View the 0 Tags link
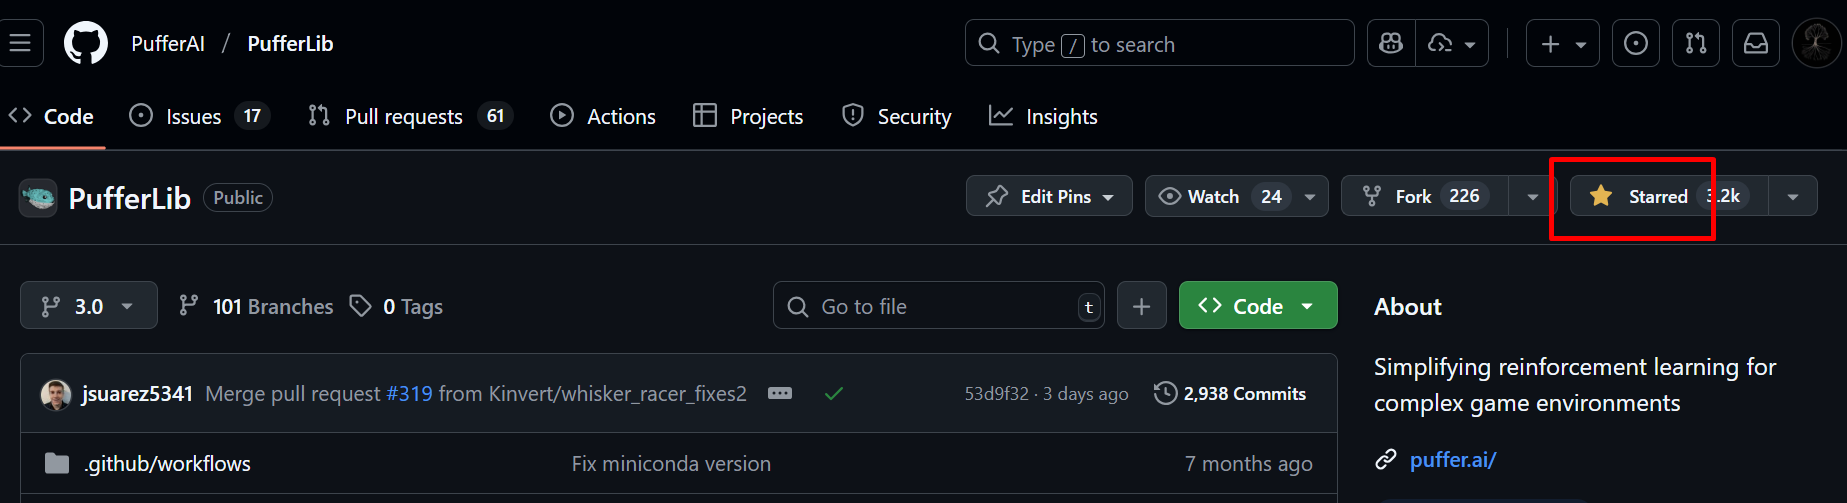1847x503 pixels. [x=396, y=306]
